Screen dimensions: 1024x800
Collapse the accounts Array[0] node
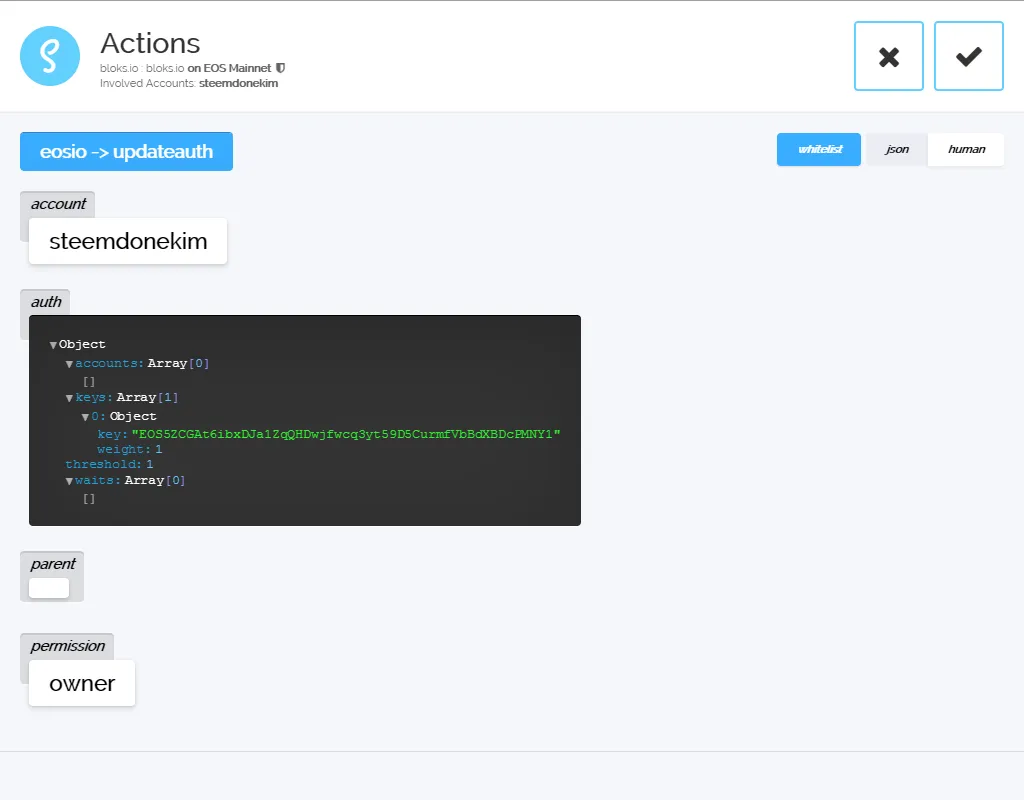(69, 364)
